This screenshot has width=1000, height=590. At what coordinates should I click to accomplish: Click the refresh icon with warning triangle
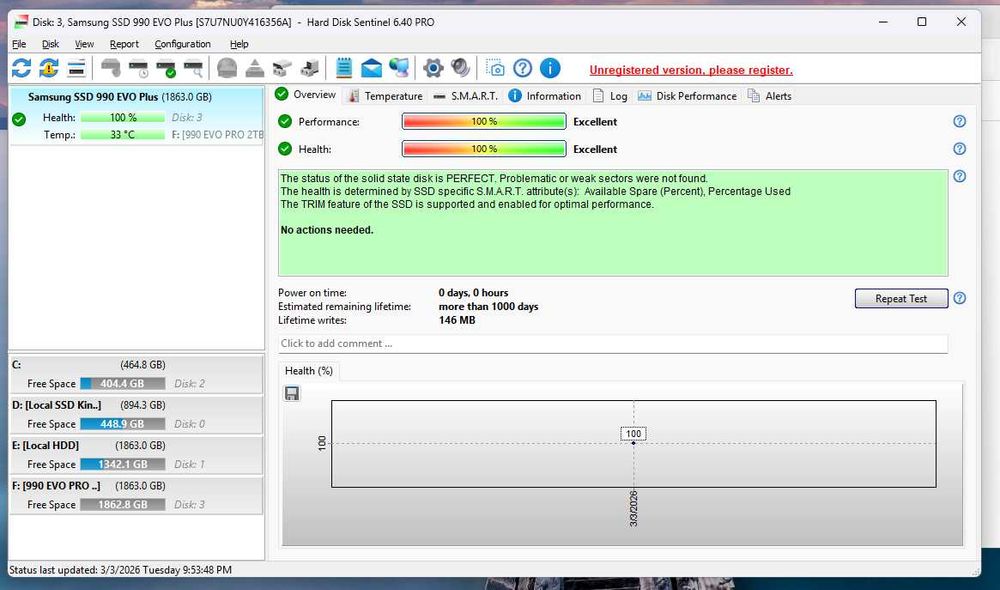coord(49,68)
